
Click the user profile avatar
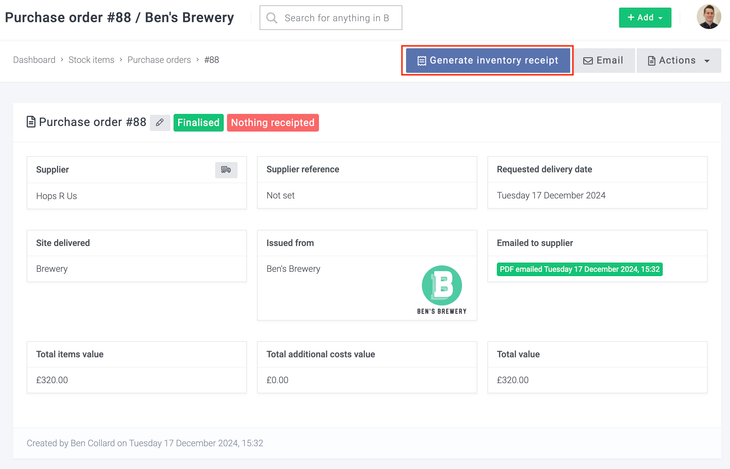(708, 17)
